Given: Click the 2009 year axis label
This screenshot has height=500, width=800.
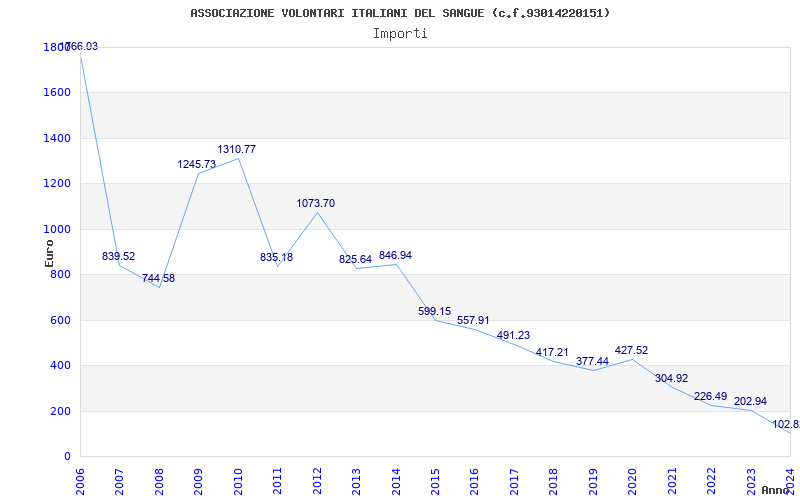Looking at the screenshot, I should click(198, 480).
